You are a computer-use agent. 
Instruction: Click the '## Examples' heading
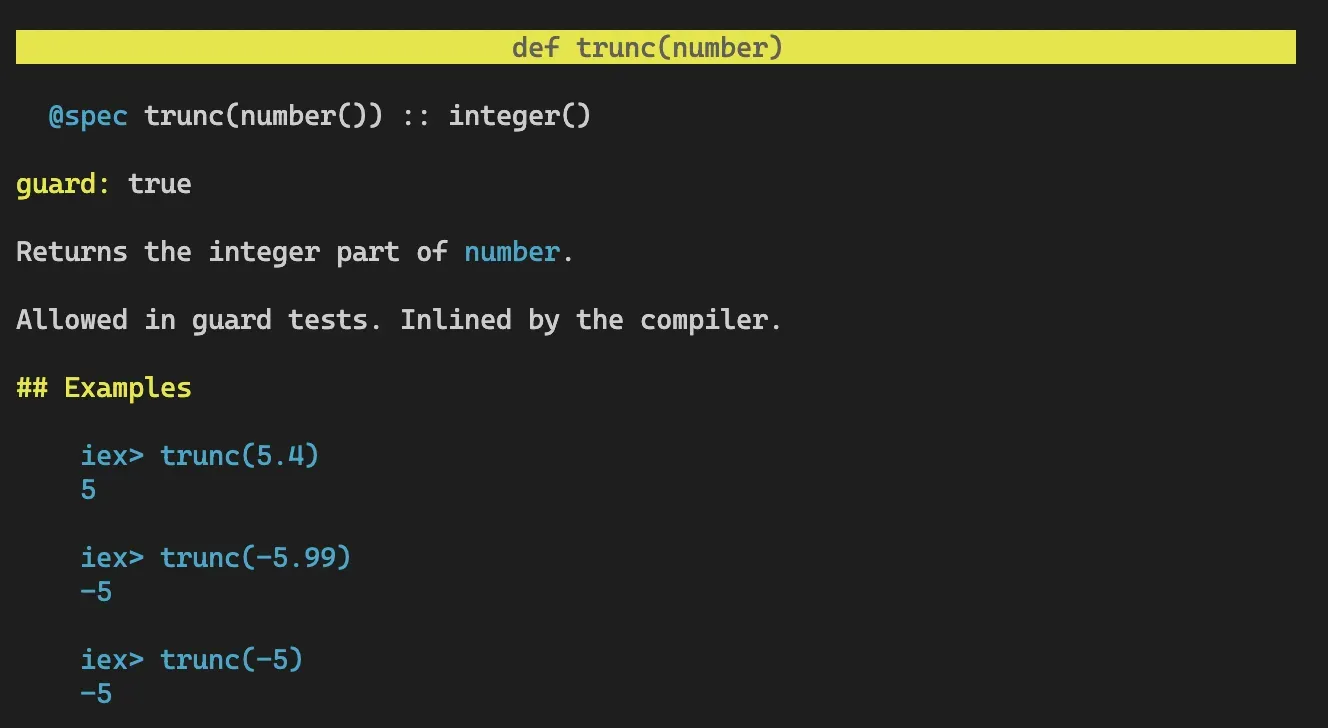(104, 387)
